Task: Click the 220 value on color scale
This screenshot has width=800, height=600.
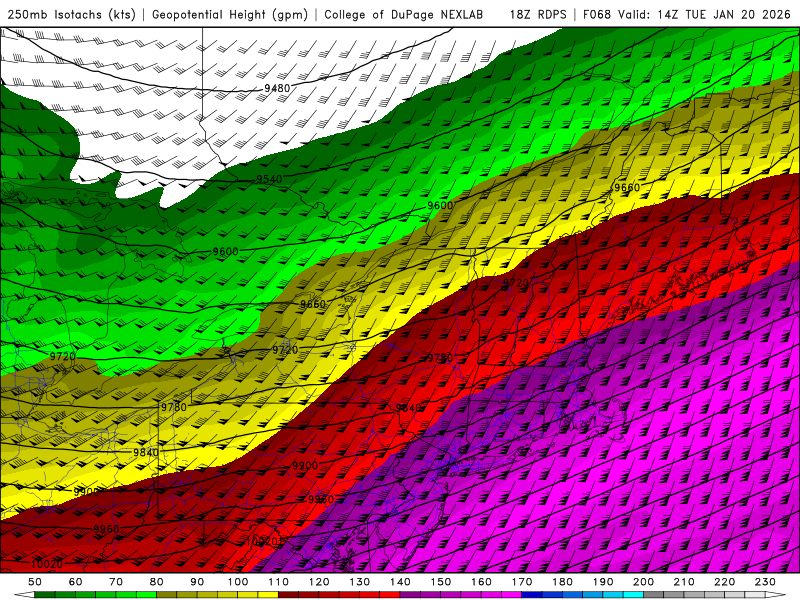Action: pos(724,582)
